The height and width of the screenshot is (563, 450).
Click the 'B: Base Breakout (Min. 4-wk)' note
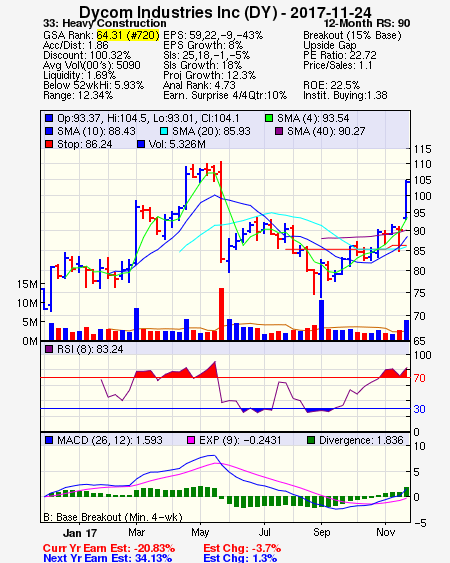113,517
